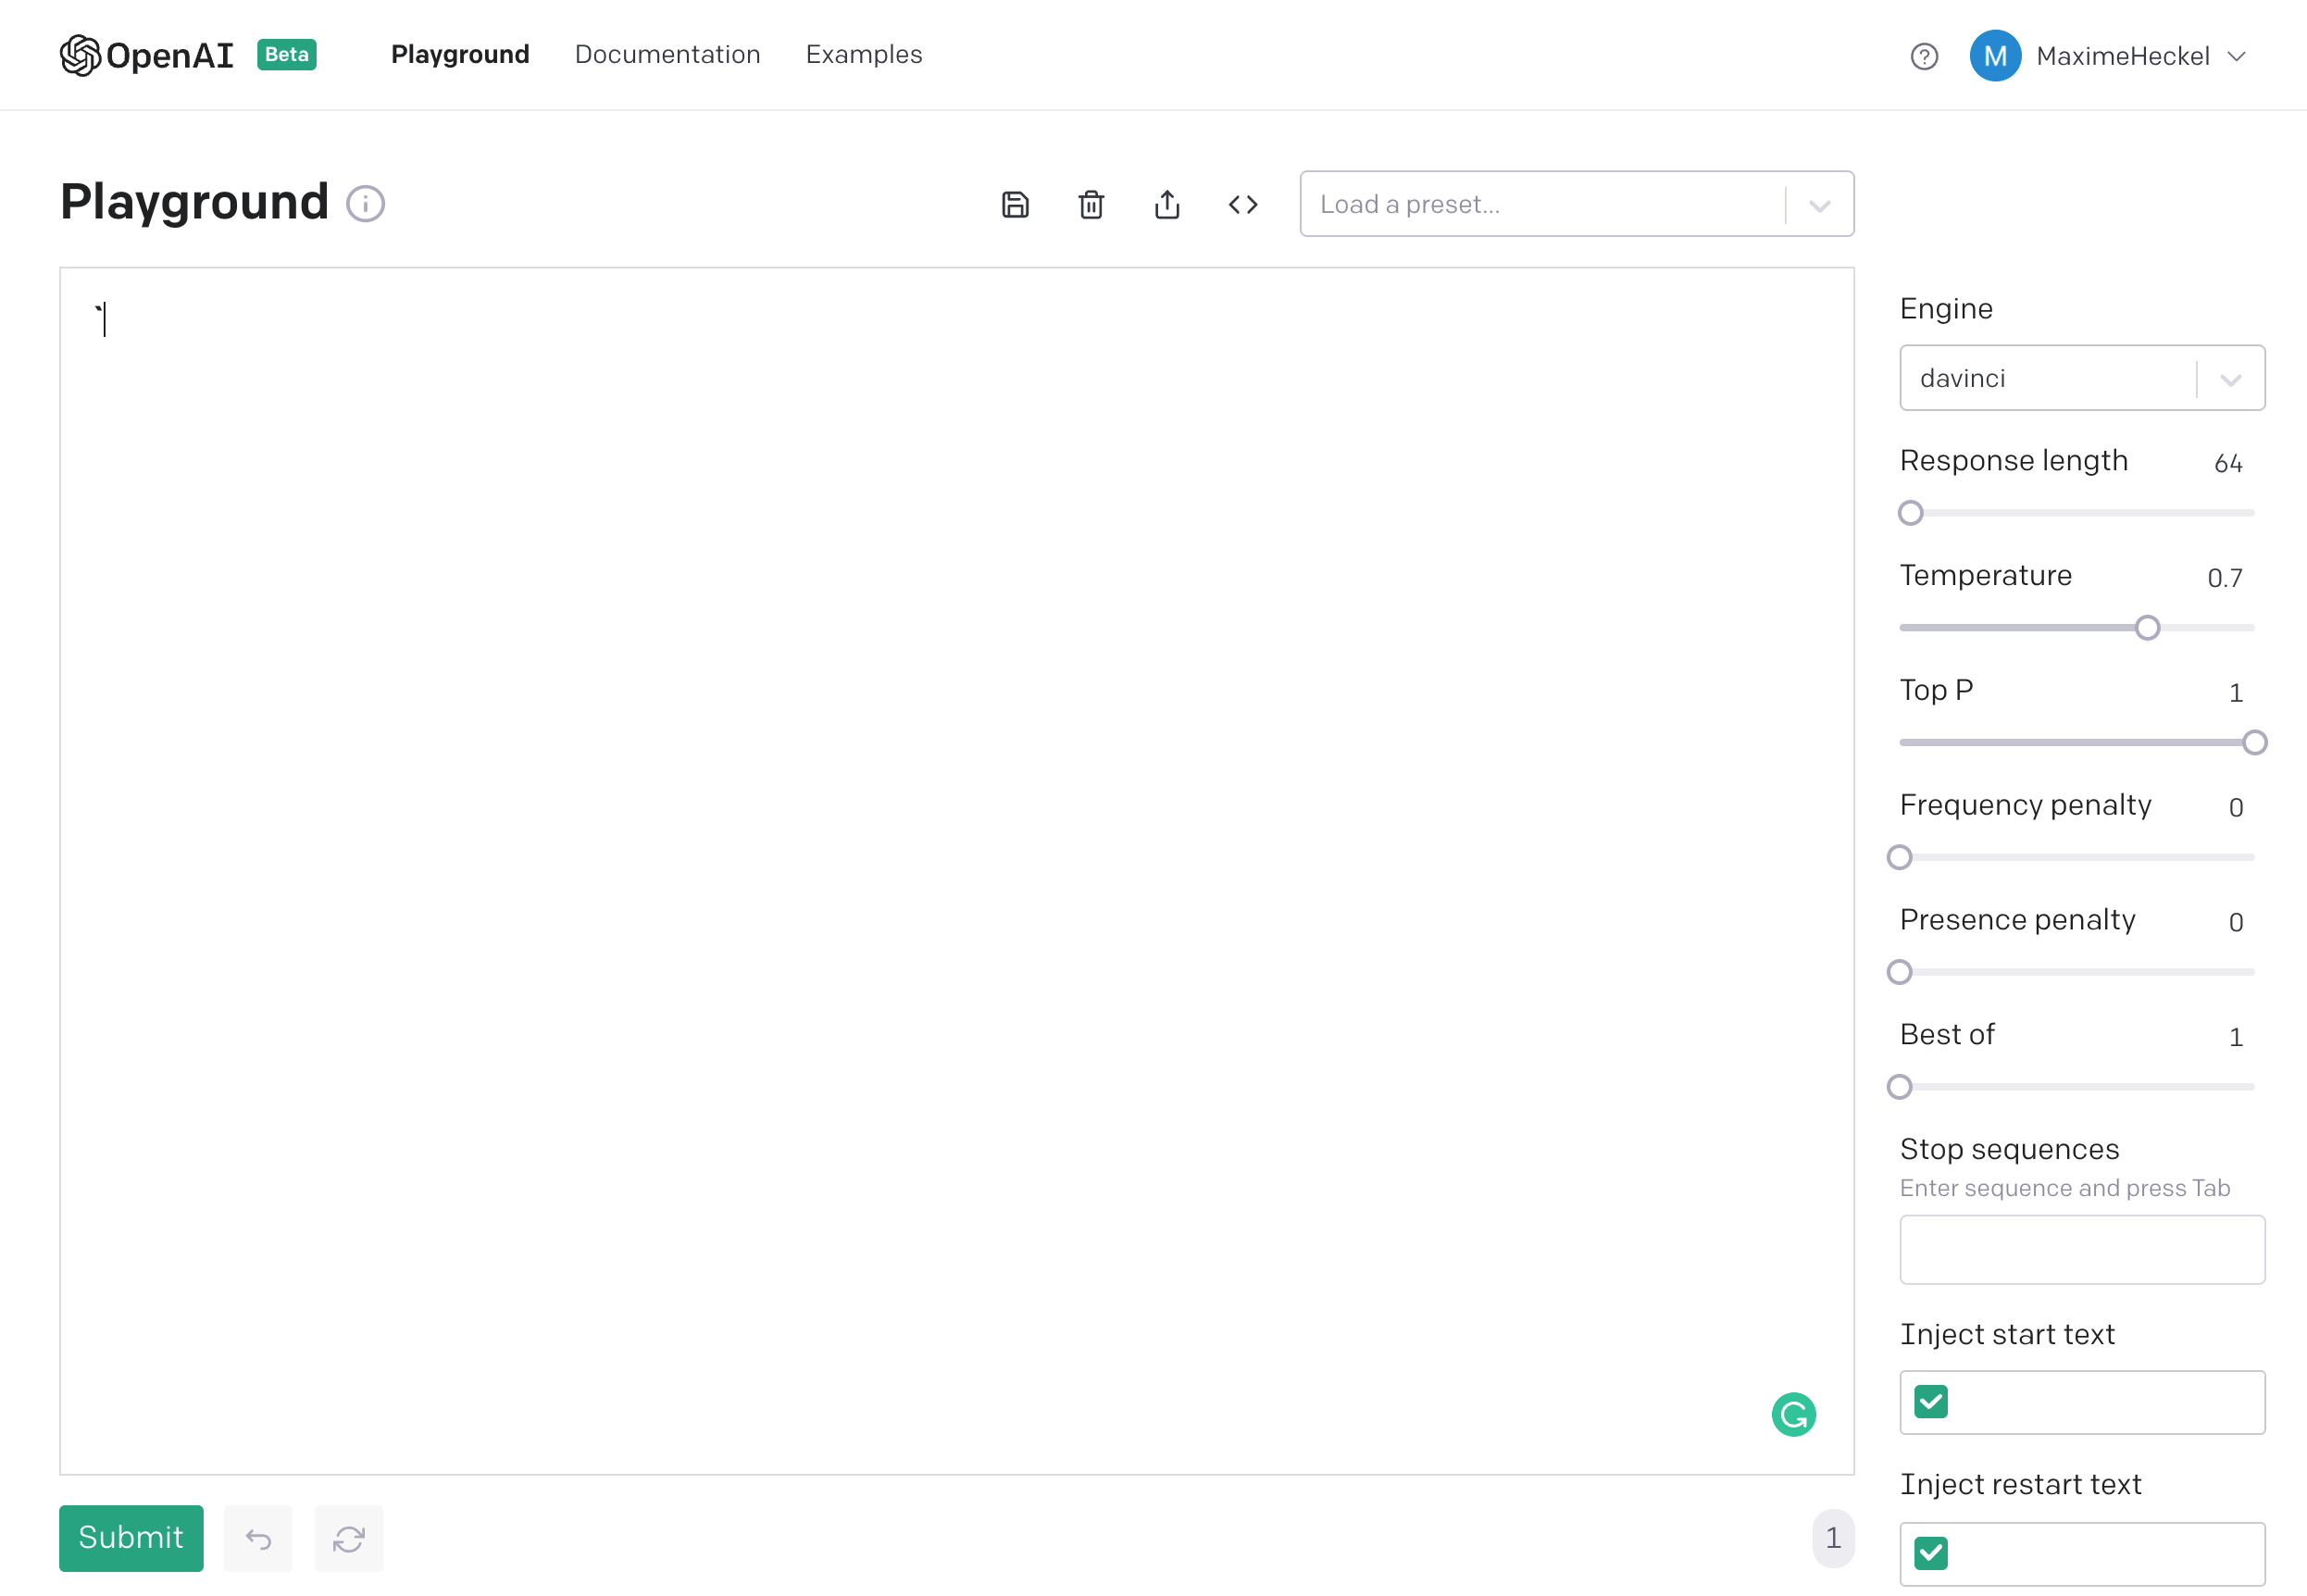Click the Engine label
The width and height of the screenshot is (2307, 1596).
pos(1946,308)
